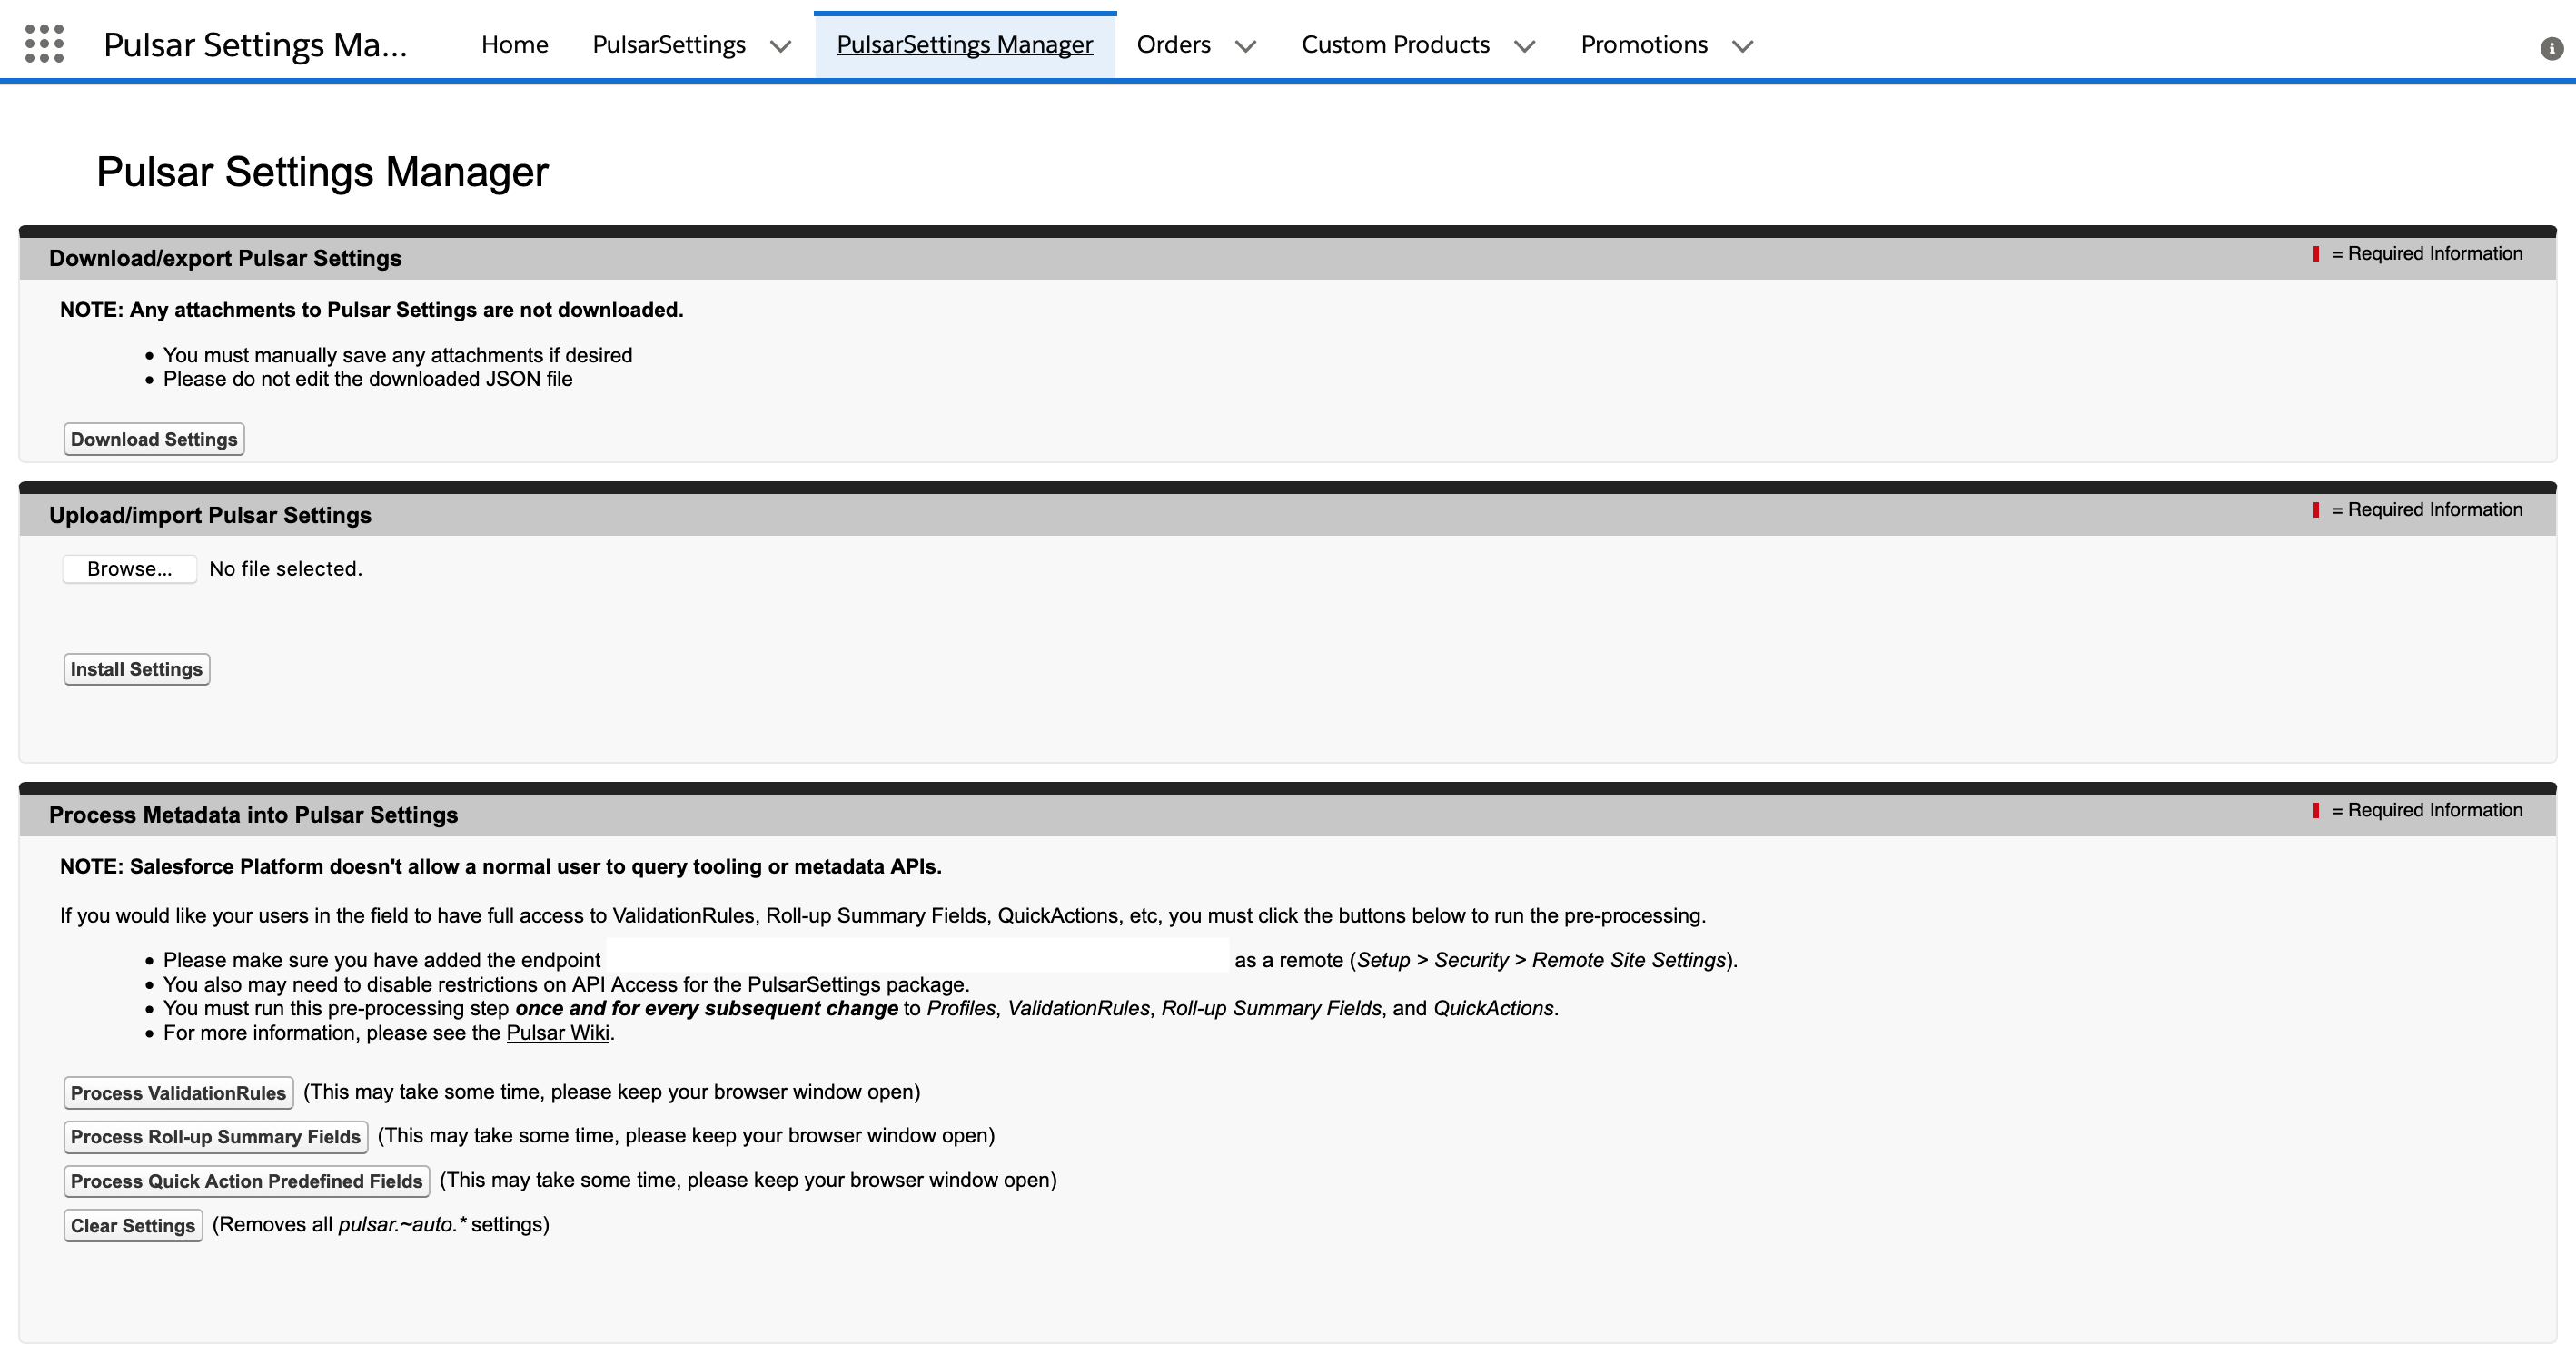Expand the Orders dropdown chevron

tap(1245, 46)
